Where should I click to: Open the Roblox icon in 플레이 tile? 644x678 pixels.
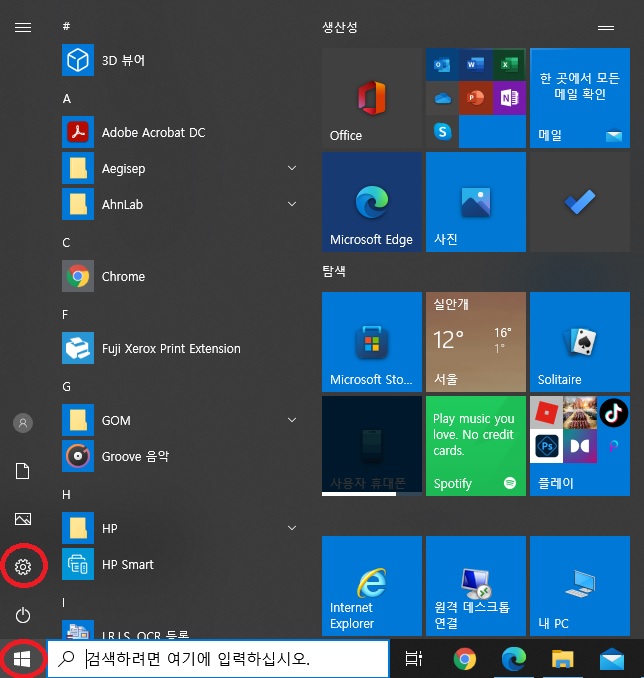547,413
